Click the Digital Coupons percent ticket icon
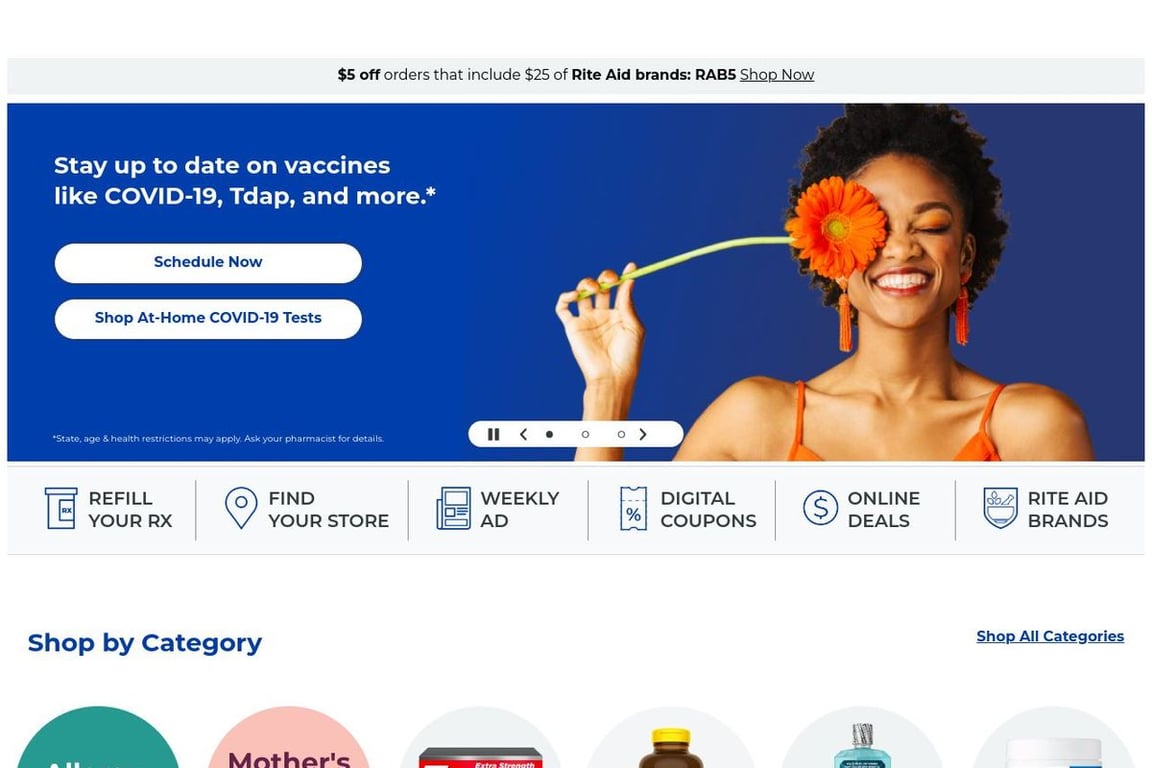This screenshot has width=1152, height=768. pos(633,509)
